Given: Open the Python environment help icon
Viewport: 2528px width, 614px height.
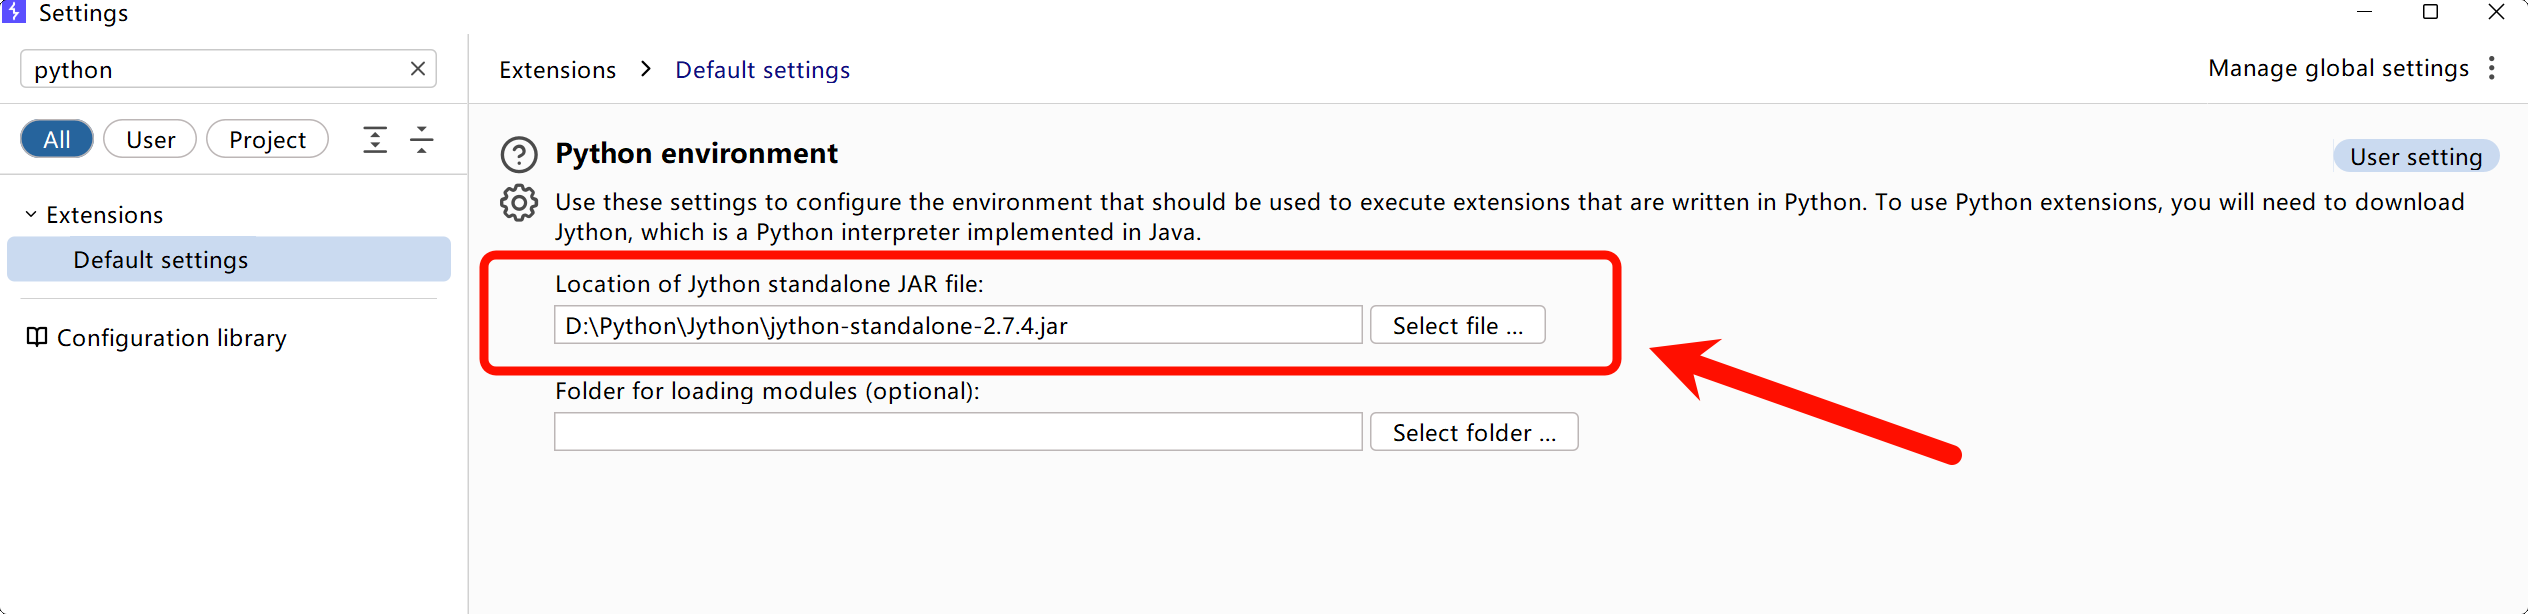Looking at the screenshot, I should 519,155.
